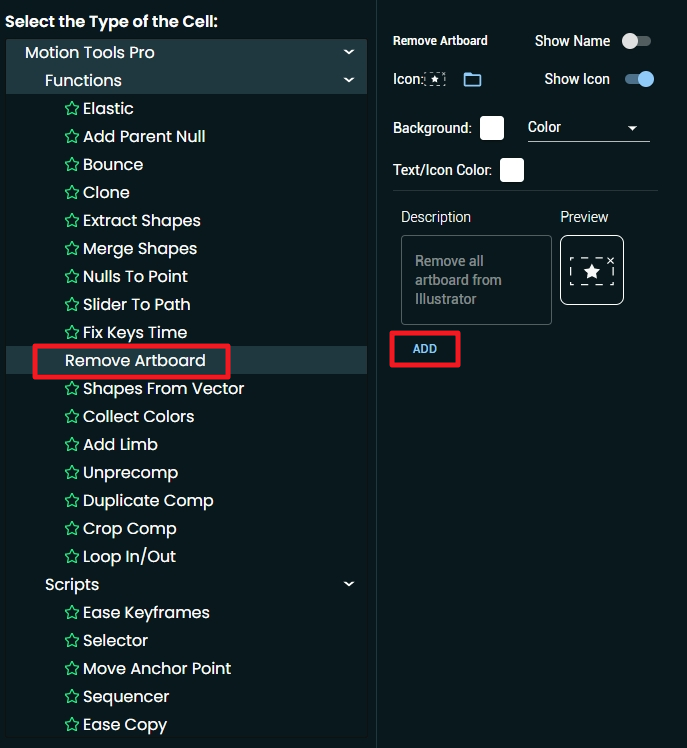Open the icon folder browser
Image resolution: width=687 pixels, height=748 pixels.
coord(472,79)
